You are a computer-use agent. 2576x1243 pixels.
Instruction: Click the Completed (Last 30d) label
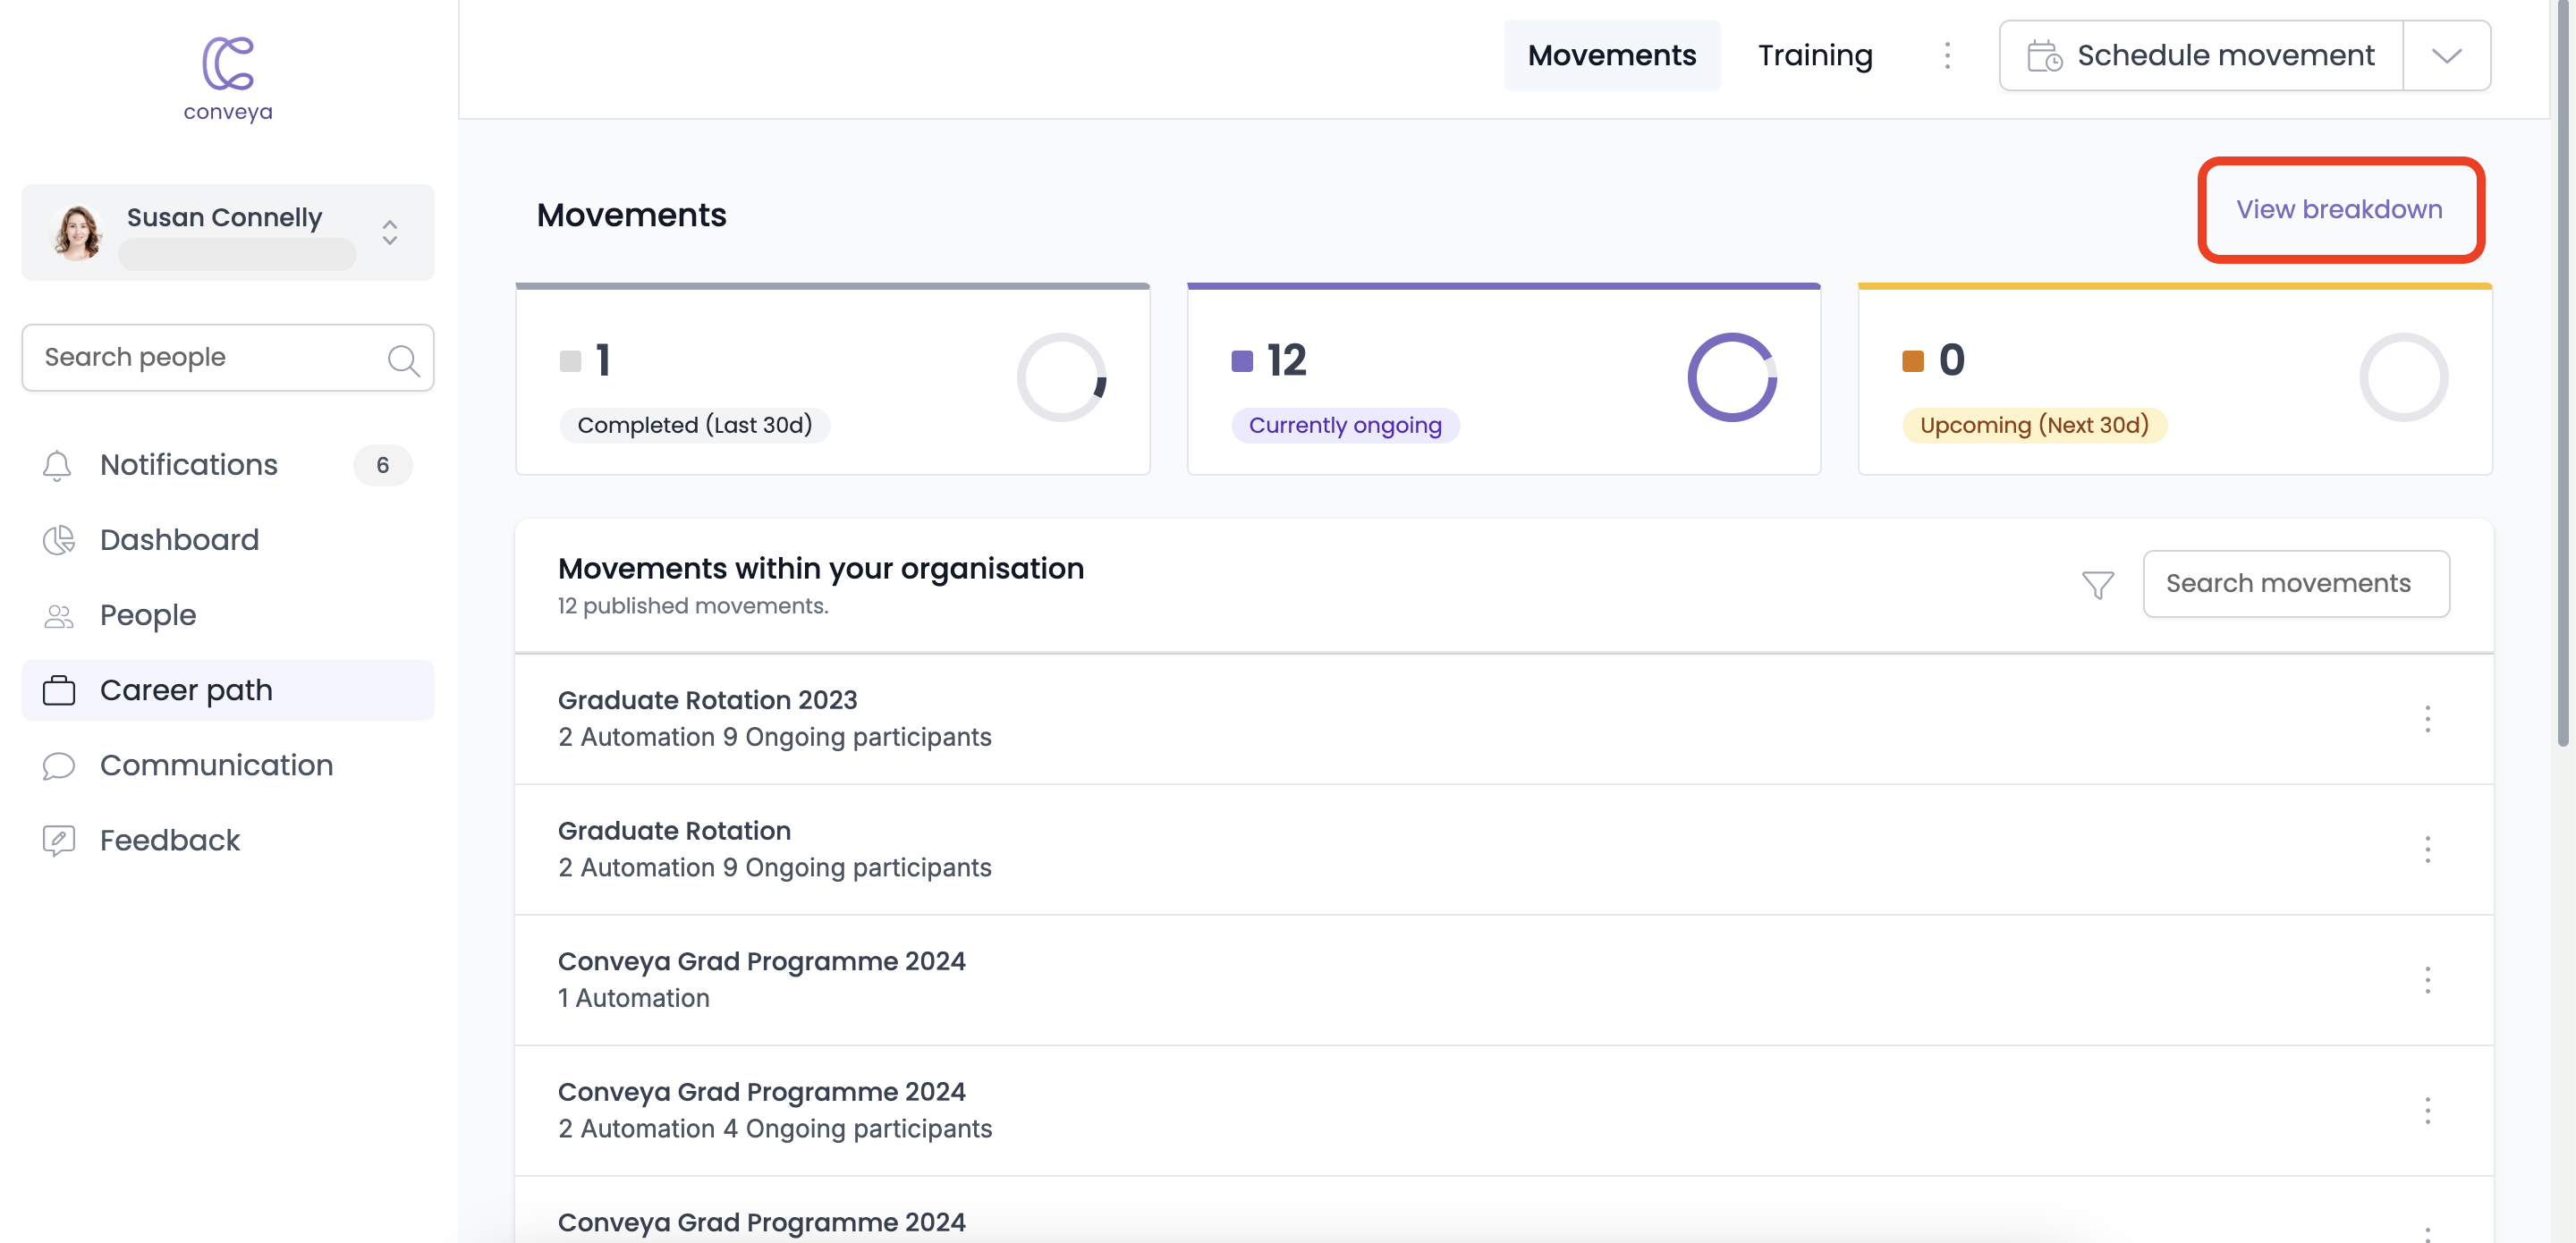click(695, 425)
